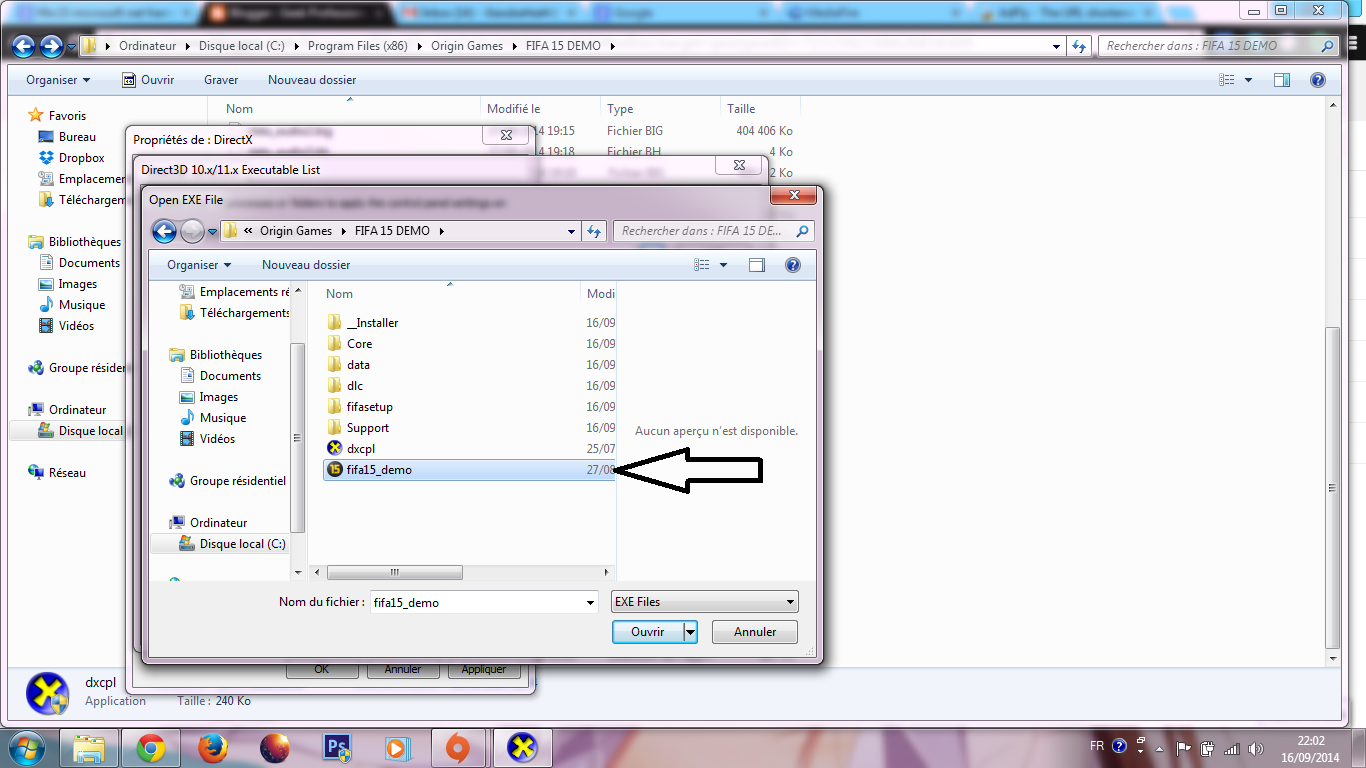The width and height of the screenshot is (1366, 768).
Task: Click the Explorer back navigation arrow
Action: coord(24,46)
